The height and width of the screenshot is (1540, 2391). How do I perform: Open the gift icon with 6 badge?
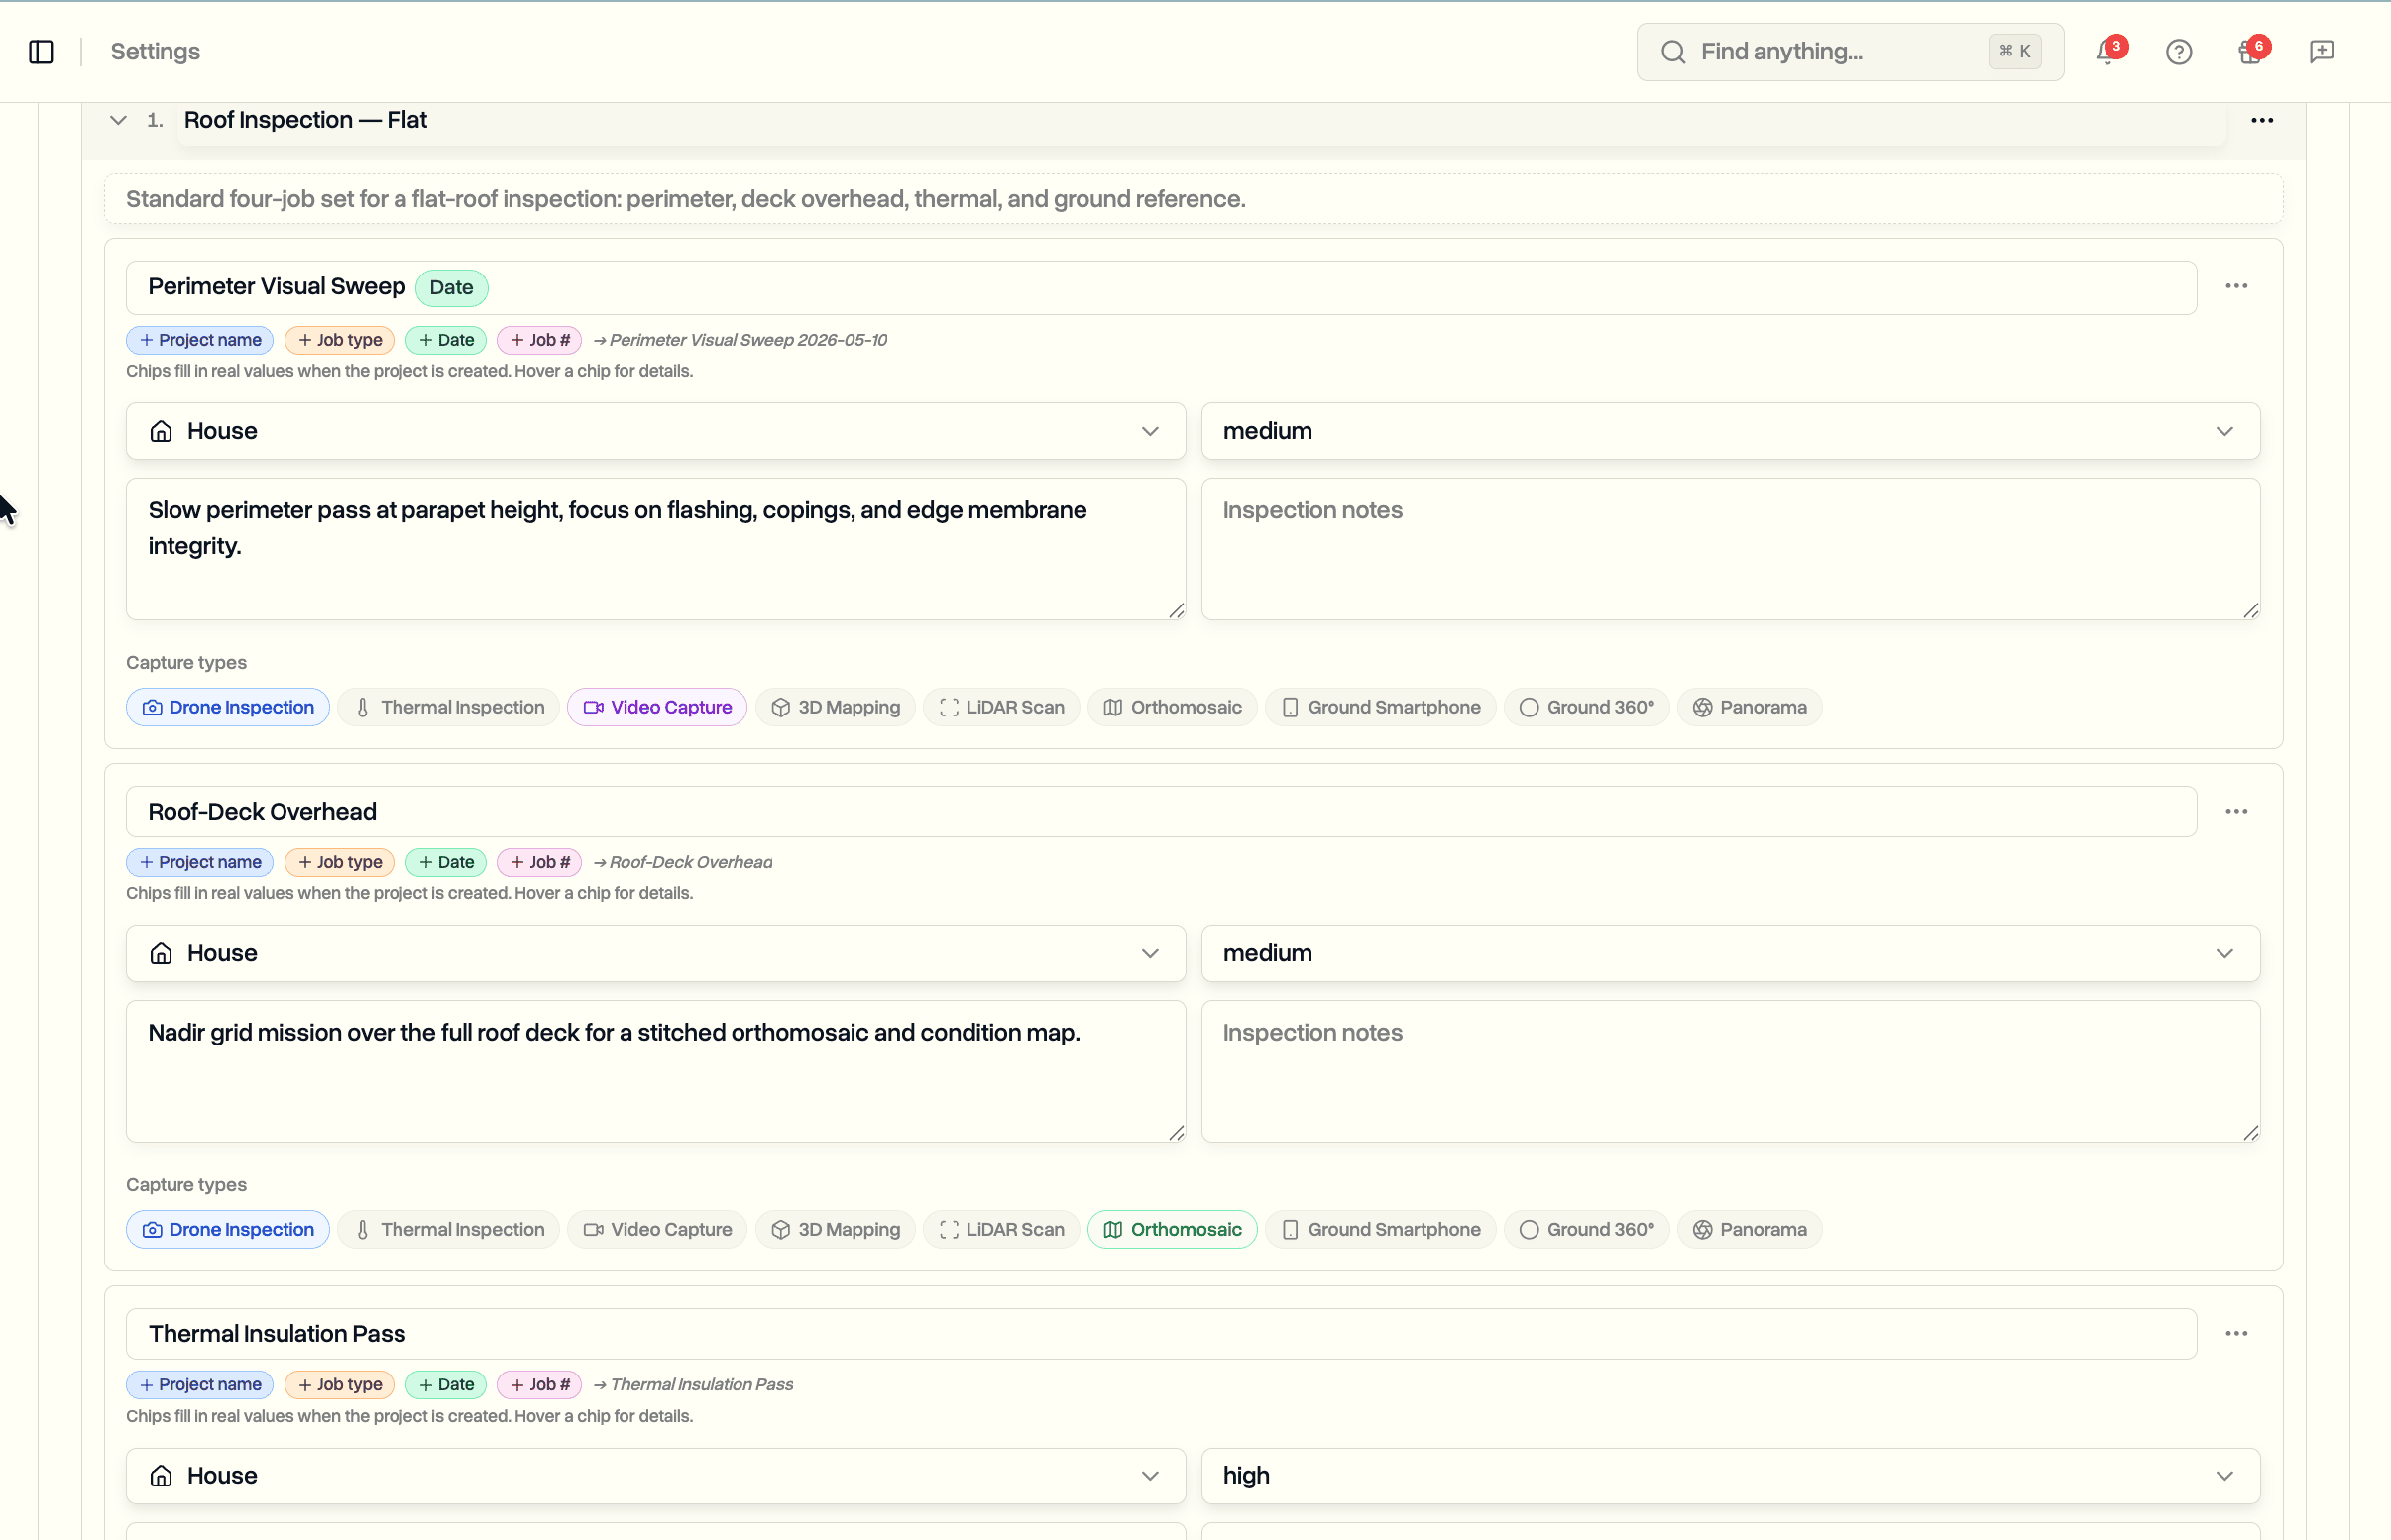pyautogui.click(x=2251, y=52)
